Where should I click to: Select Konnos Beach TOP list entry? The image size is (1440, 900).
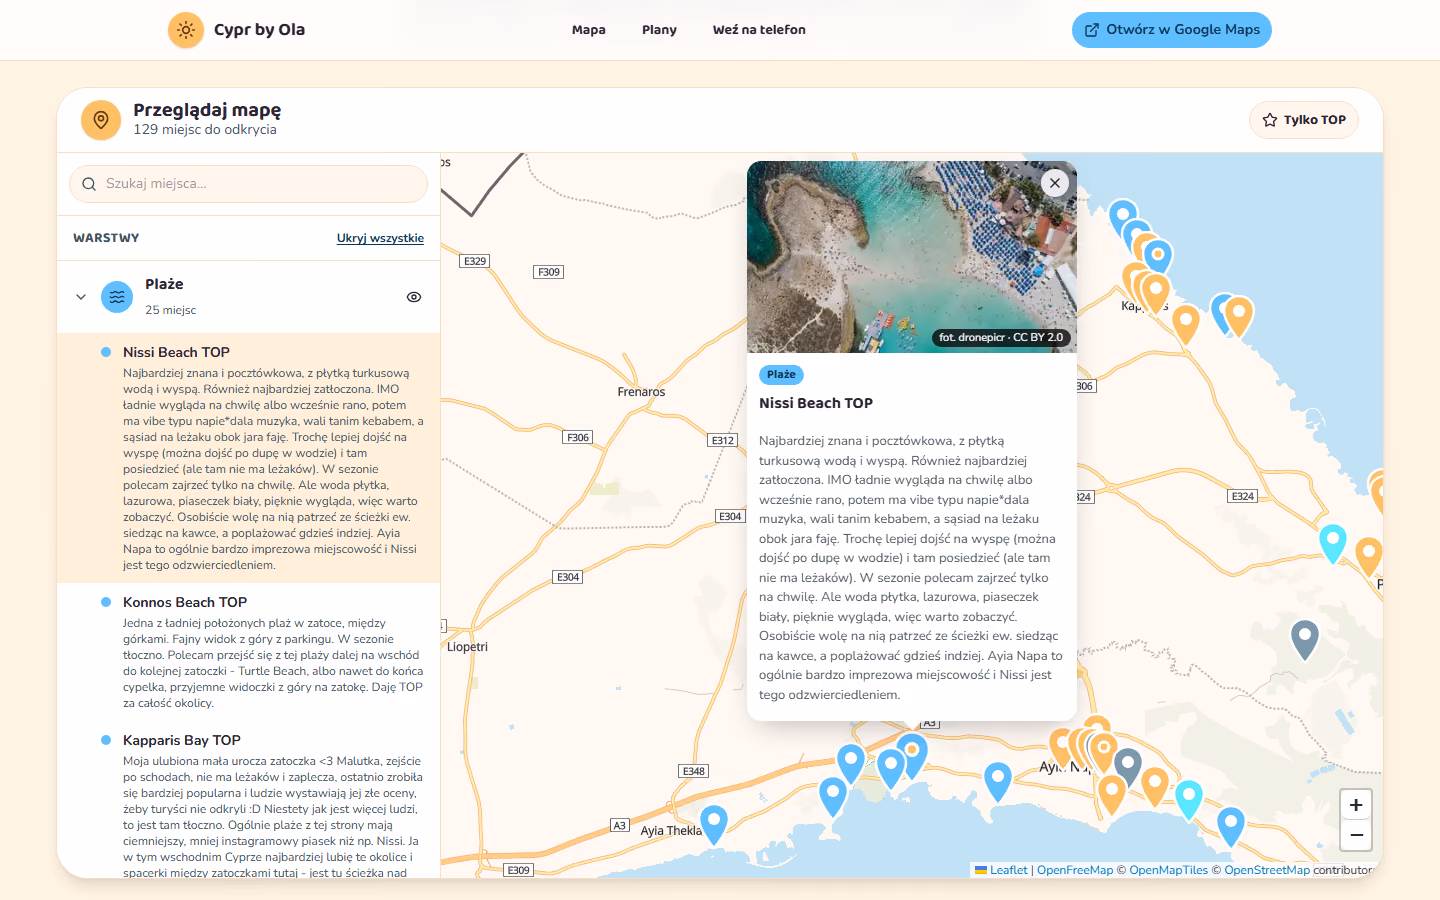248,652
